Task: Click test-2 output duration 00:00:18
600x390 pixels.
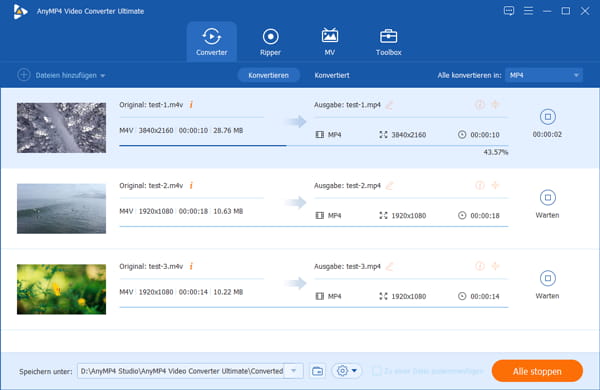Action: 485,215
